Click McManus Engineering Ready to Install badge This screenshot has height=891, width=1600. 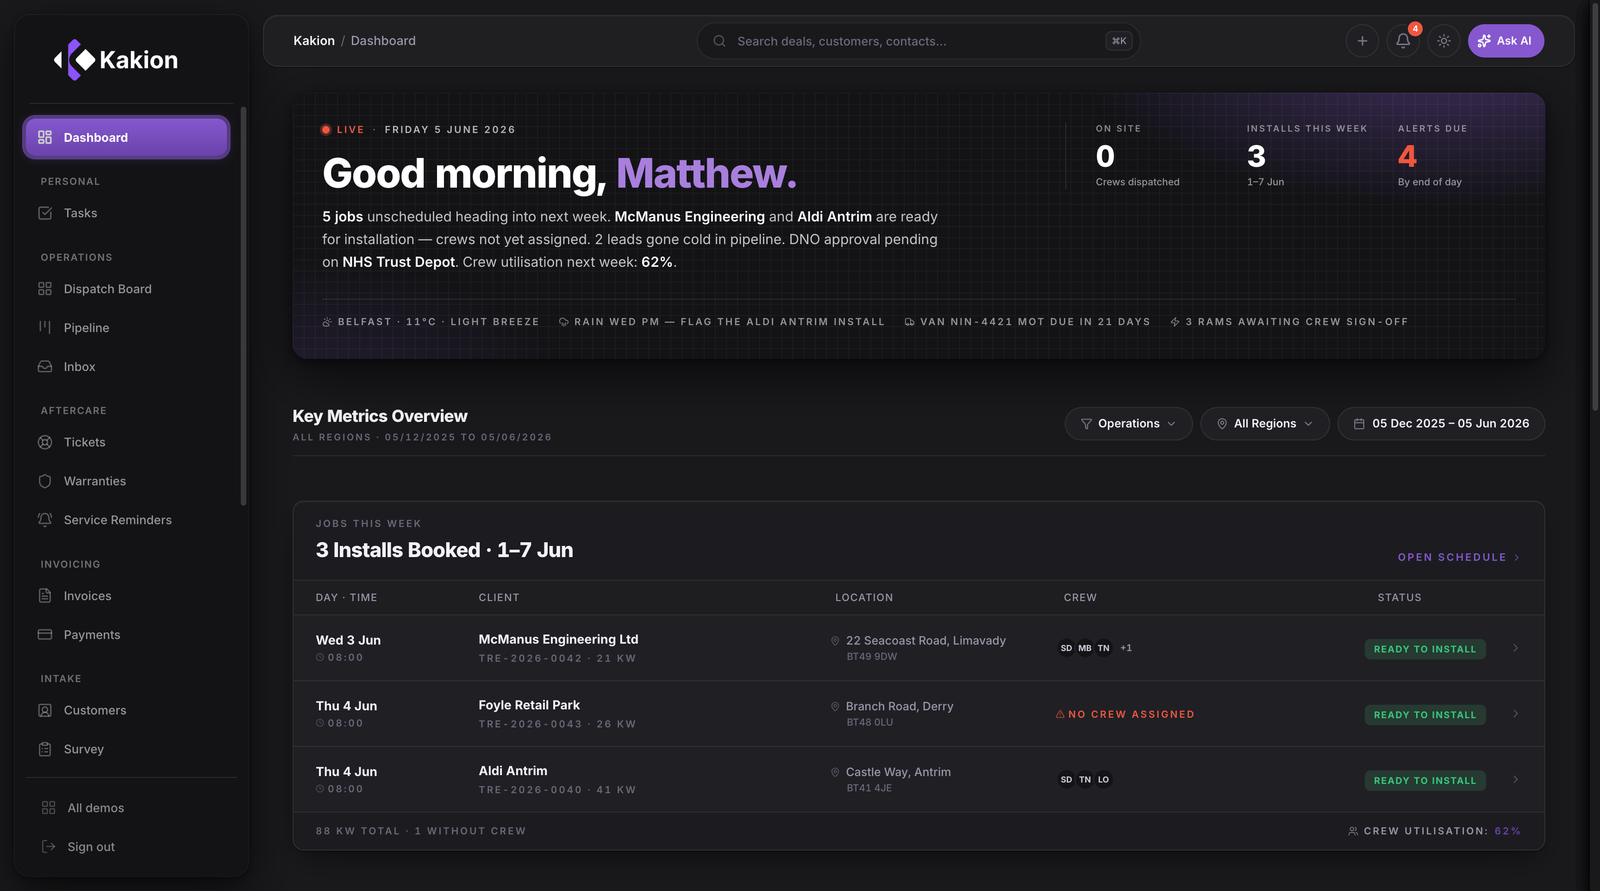1425,649
